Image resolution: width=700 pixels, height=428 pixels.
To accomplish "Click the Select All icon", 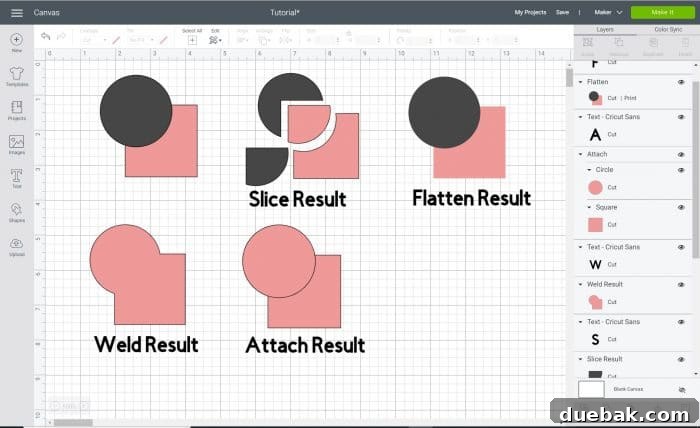I will coord(192,40).
